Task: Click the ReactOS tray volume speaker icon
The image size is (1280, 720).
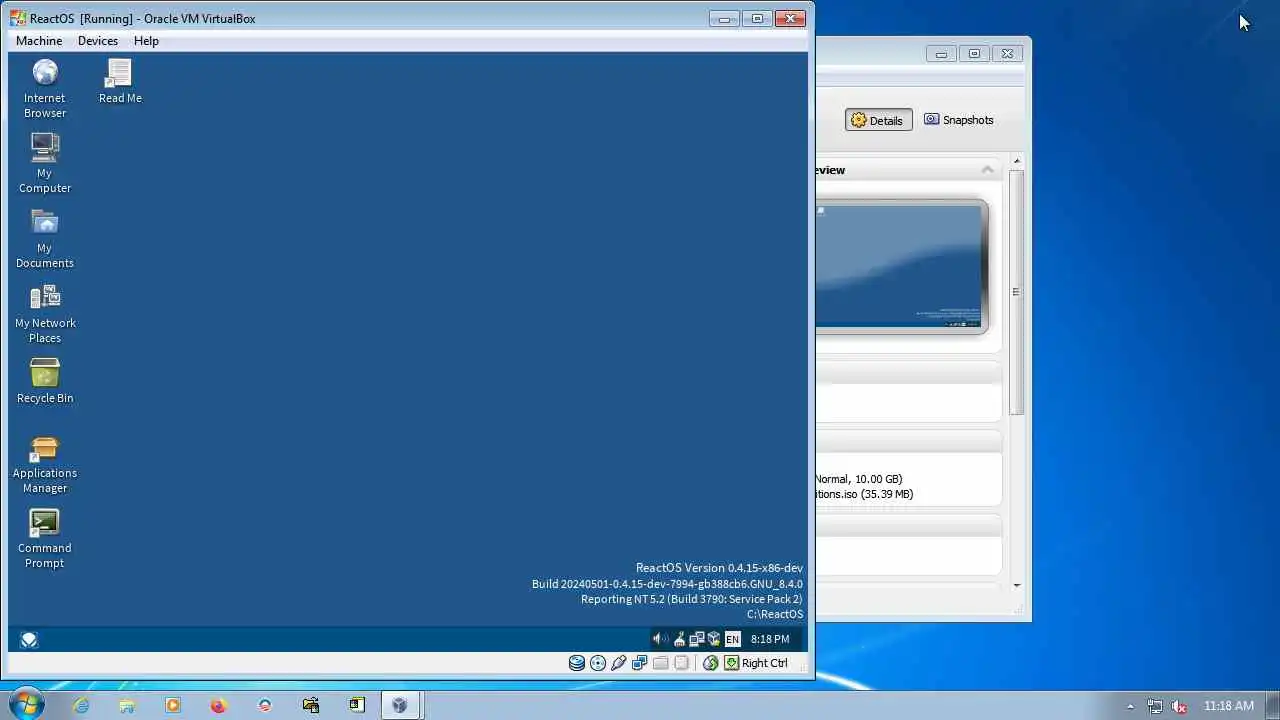Action: (660, 639)
